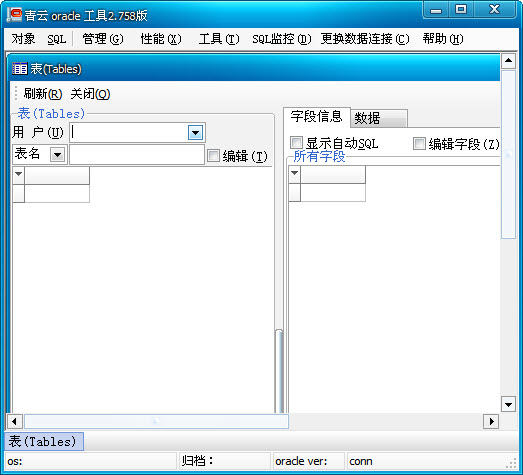Viewport: 523px width, 475px height.
Task: Click the vertical scrollbar up arrow
Action: [508, 60]
